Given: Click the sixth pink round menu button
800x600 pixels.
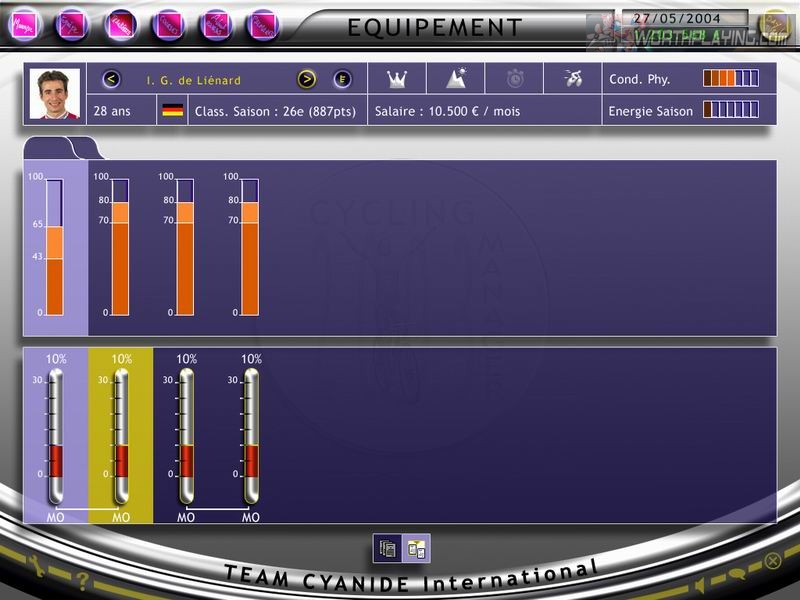Looking at the screenshot, I should (x=263, y=24).
